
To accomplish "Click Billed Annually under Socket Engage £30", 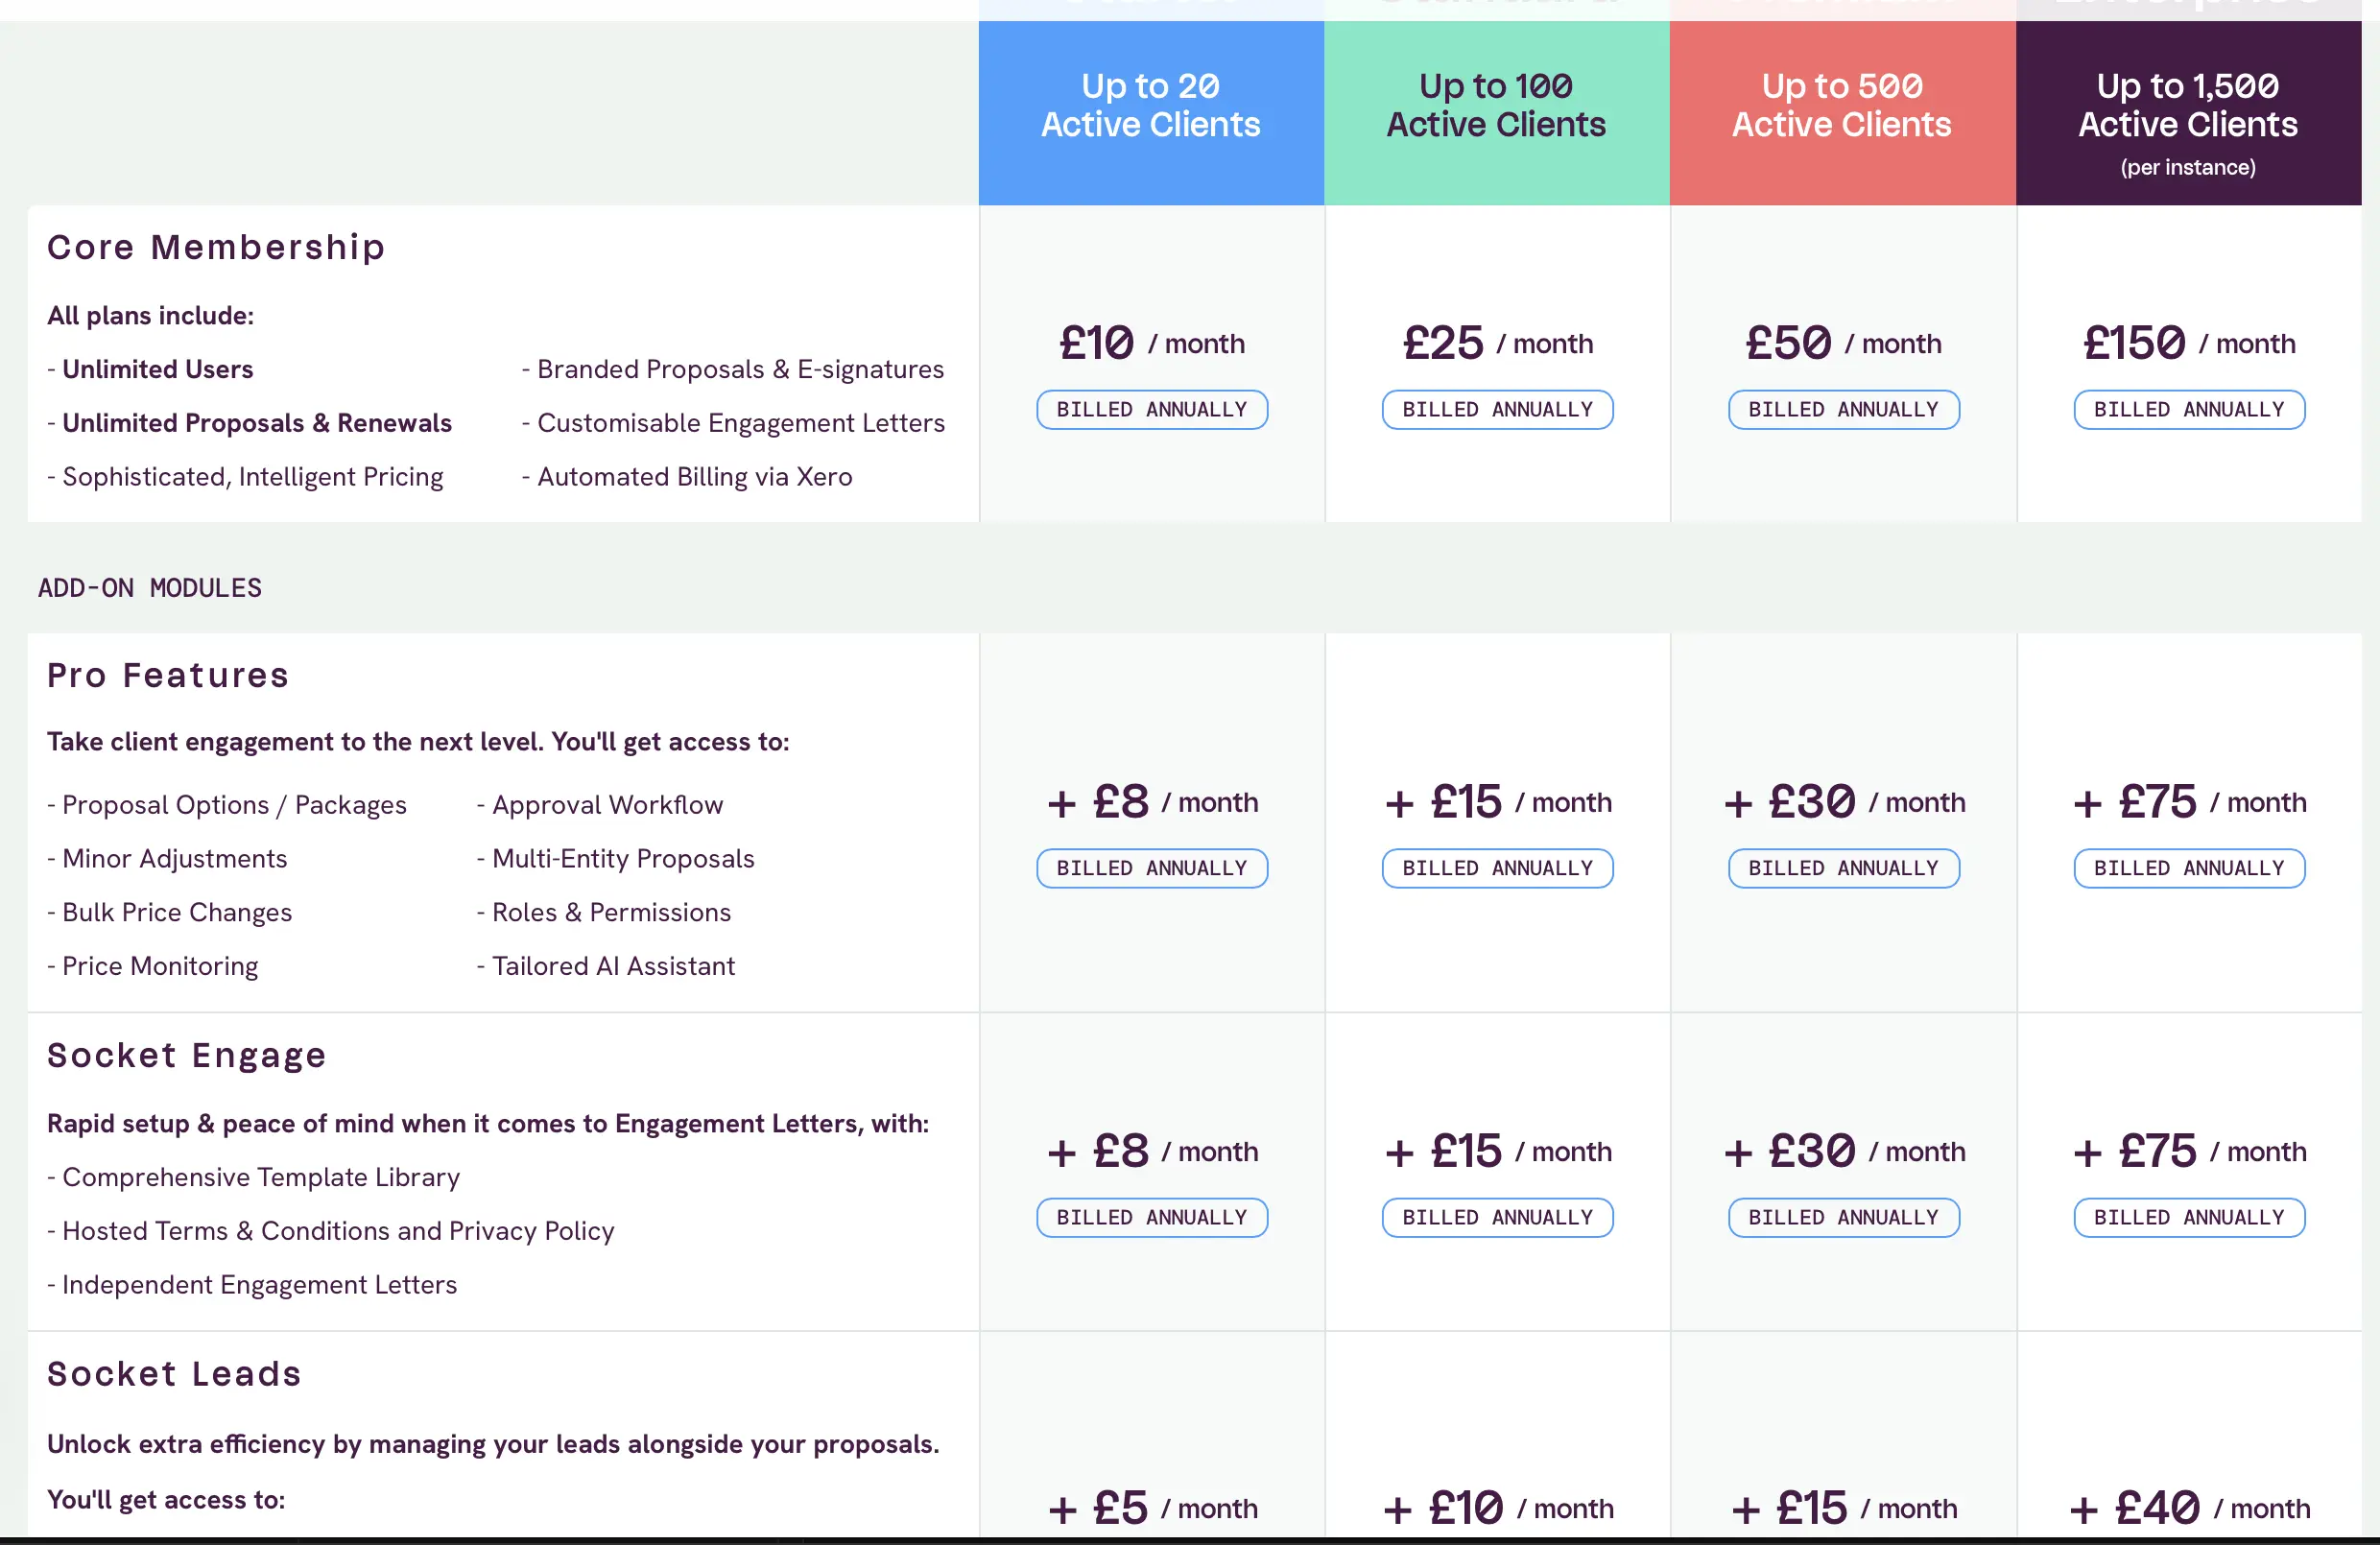I will coord(1843,1217).
